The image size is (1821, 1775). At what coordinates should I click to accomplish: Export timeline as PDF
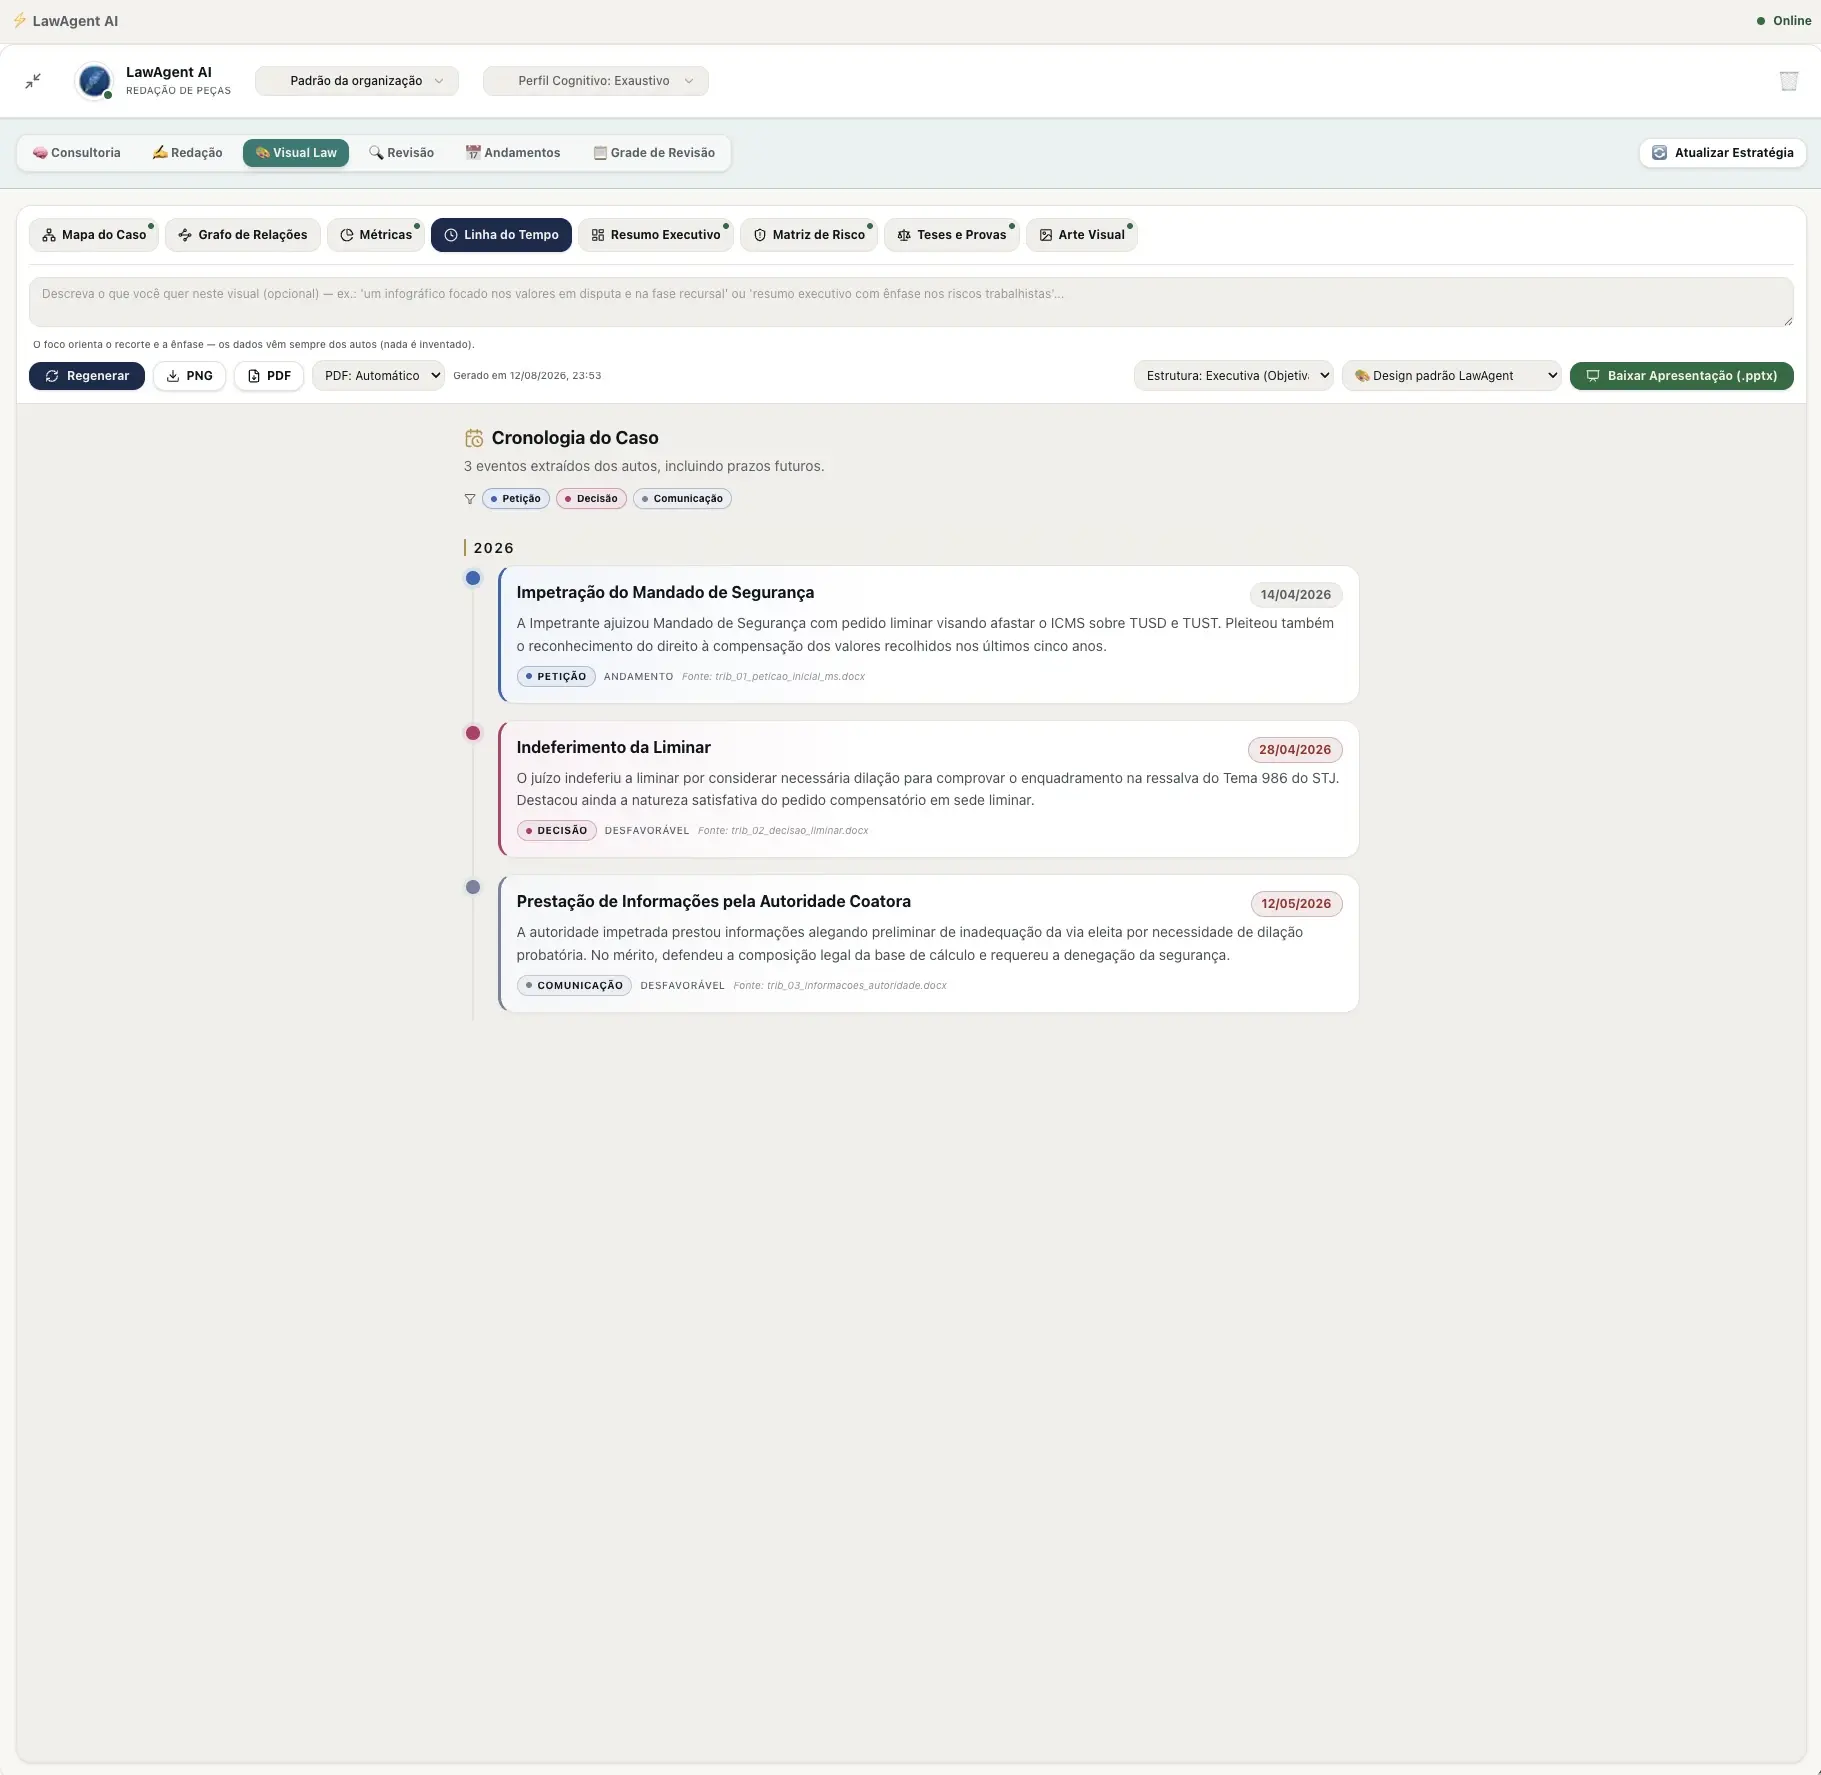coord(269,376)
